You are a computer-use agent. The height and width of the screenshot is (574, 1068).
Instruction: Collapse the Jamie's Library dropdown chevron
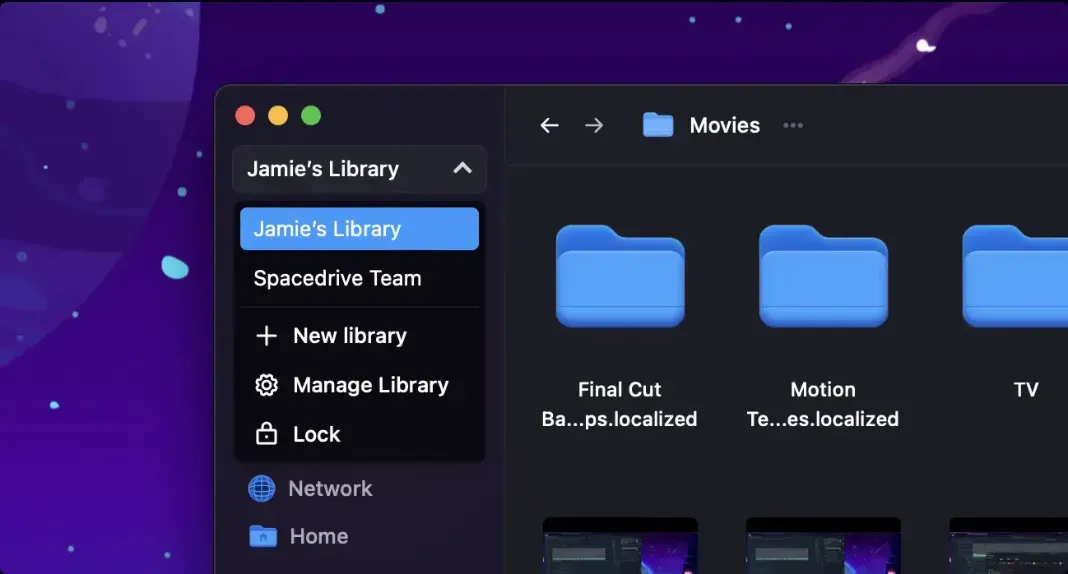(x=462, y=168)
